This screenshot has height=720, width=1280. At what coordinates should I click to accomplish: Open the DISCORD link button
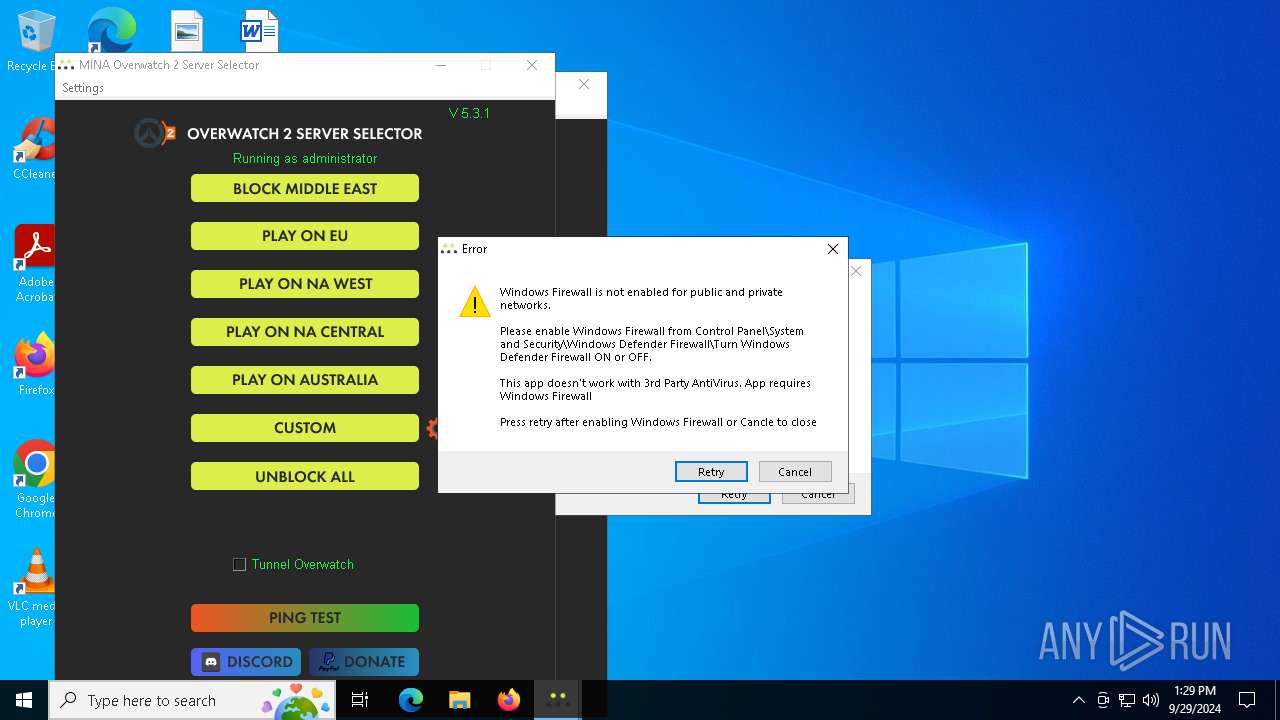(246, 662)
